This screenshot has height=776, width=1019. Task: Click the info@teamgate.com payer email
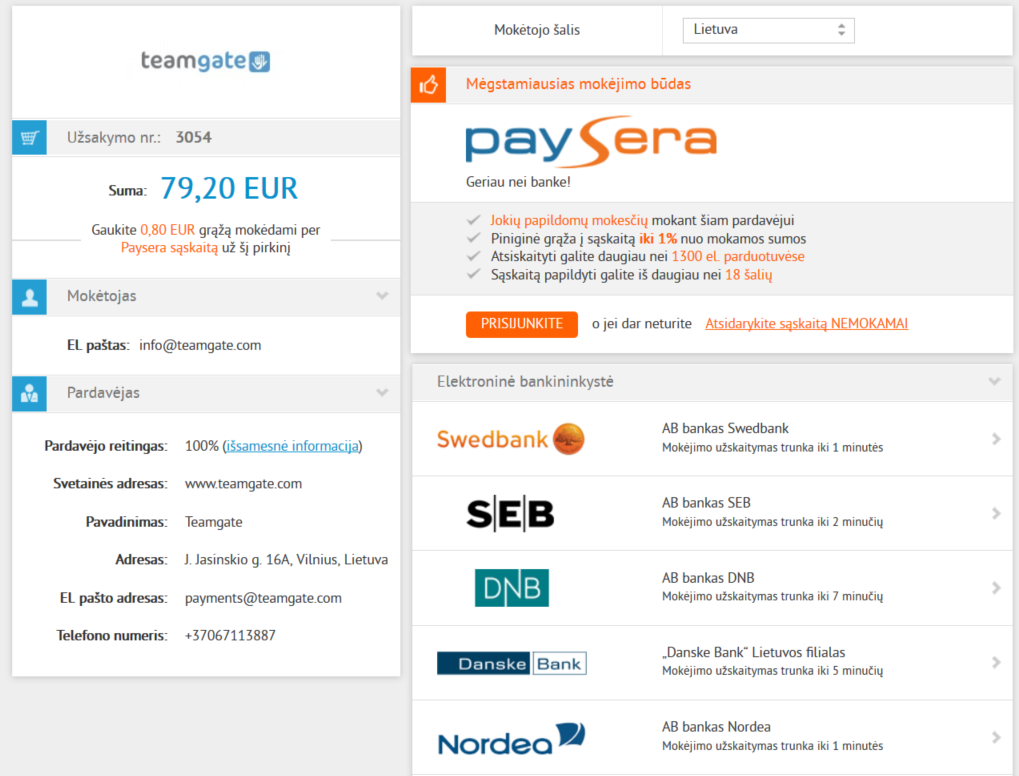pyautogui.click(x=200, y=346)
